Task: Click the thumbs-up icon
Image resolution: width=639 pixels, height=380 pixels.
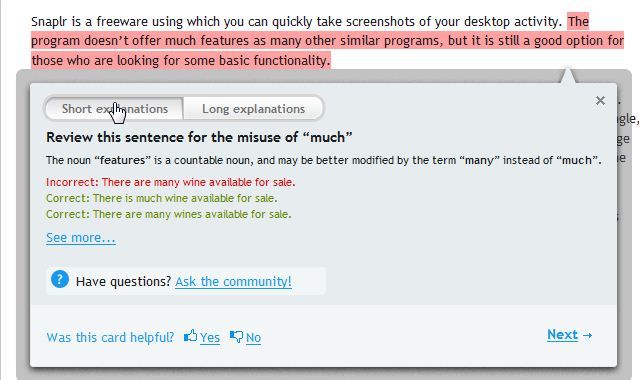Action: pyautogui.click(x=190, y=336)
